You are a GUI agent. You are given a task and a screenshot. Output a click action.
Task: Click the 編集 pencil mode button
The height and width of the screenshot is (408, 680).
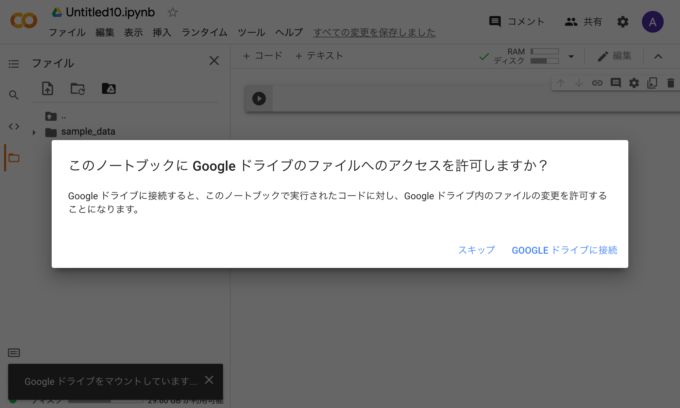coord(614,56)
